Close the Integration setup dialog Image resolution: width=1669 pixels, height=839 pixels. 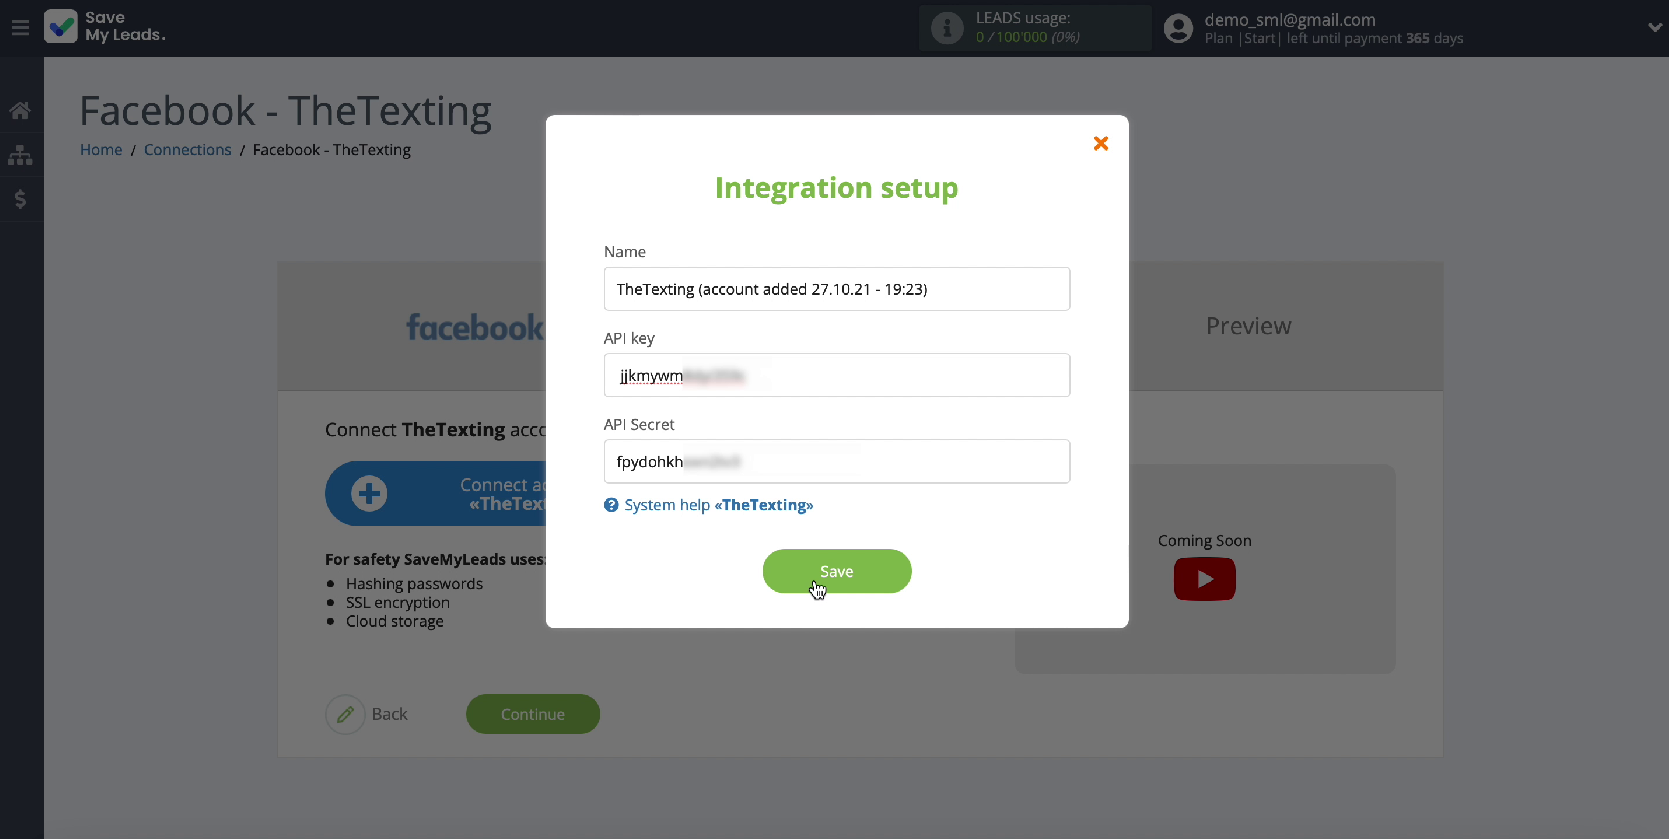click(1101, 143)
